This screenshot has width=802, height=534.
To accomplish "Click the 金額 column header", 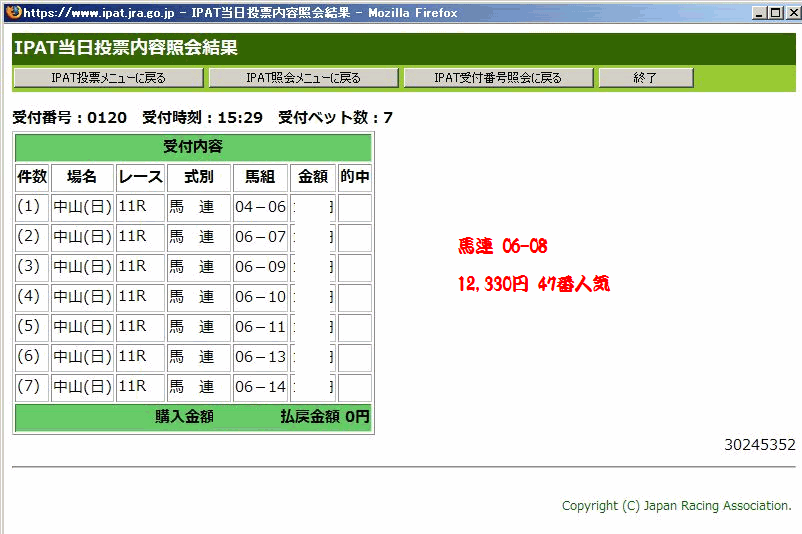I will (x=313, y=177).
